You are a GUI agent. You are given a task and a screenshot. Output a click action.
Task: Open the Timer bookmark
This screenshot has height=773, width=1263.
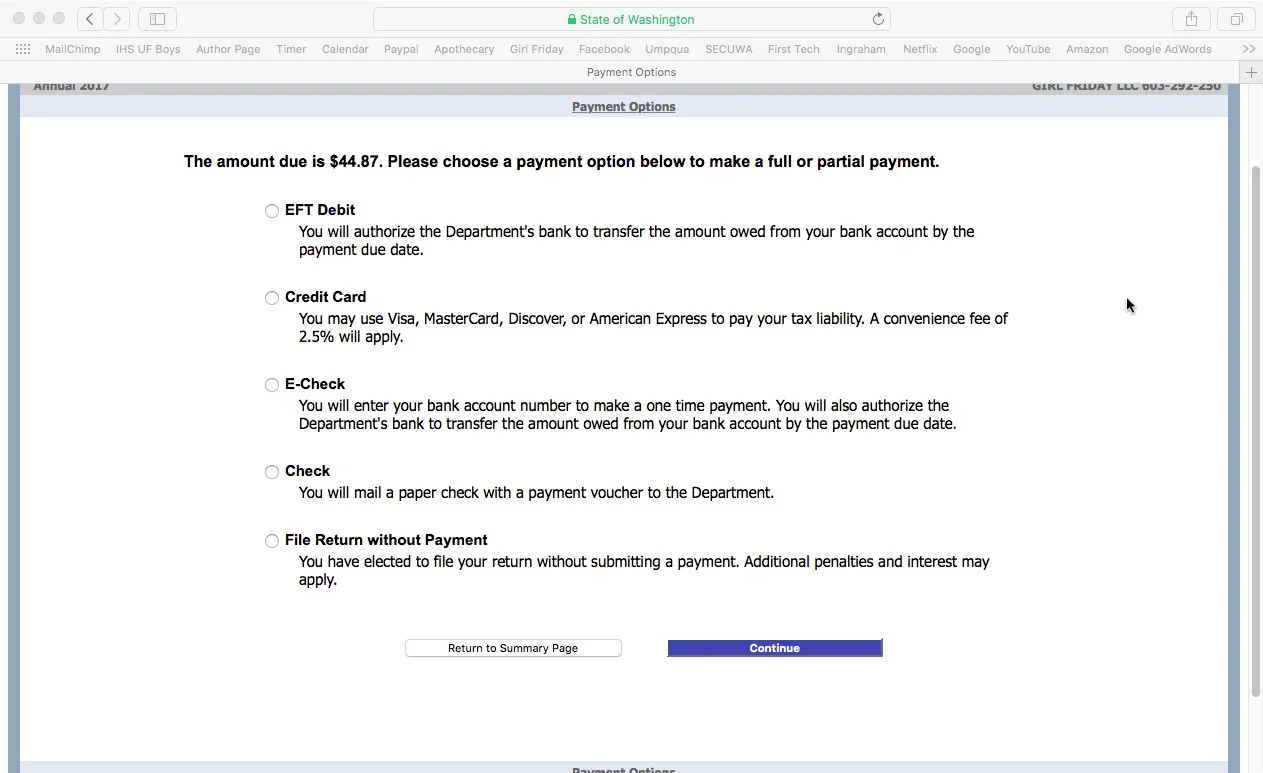point(291,49)
